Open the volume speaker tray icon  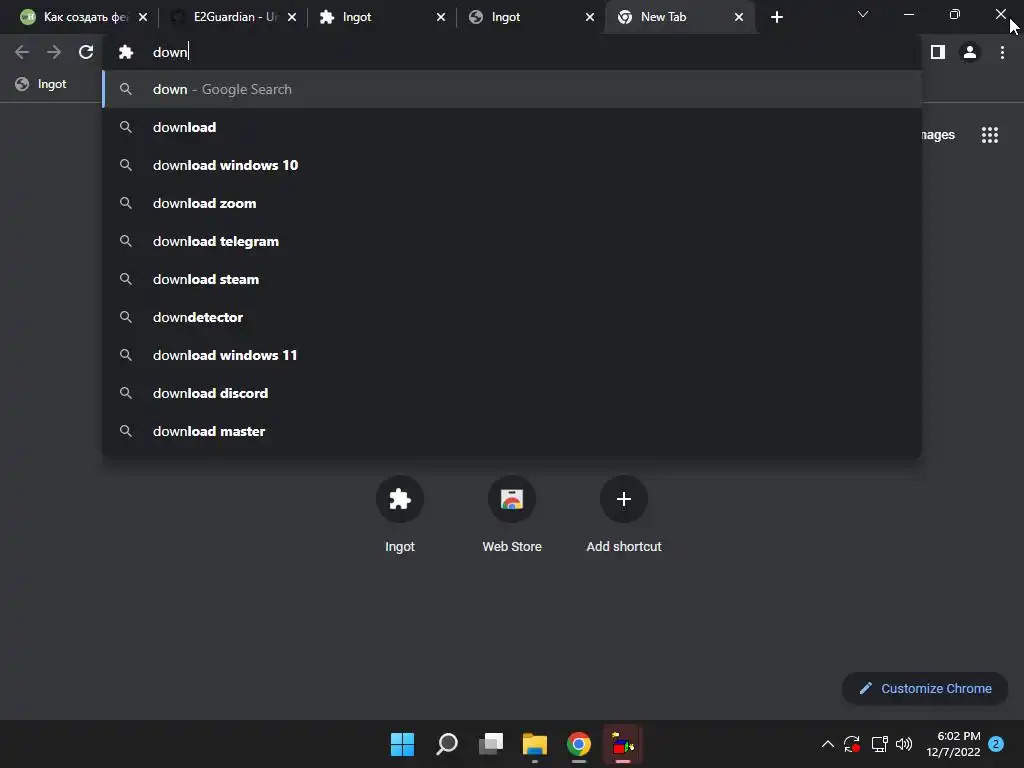tap(904, 744)
